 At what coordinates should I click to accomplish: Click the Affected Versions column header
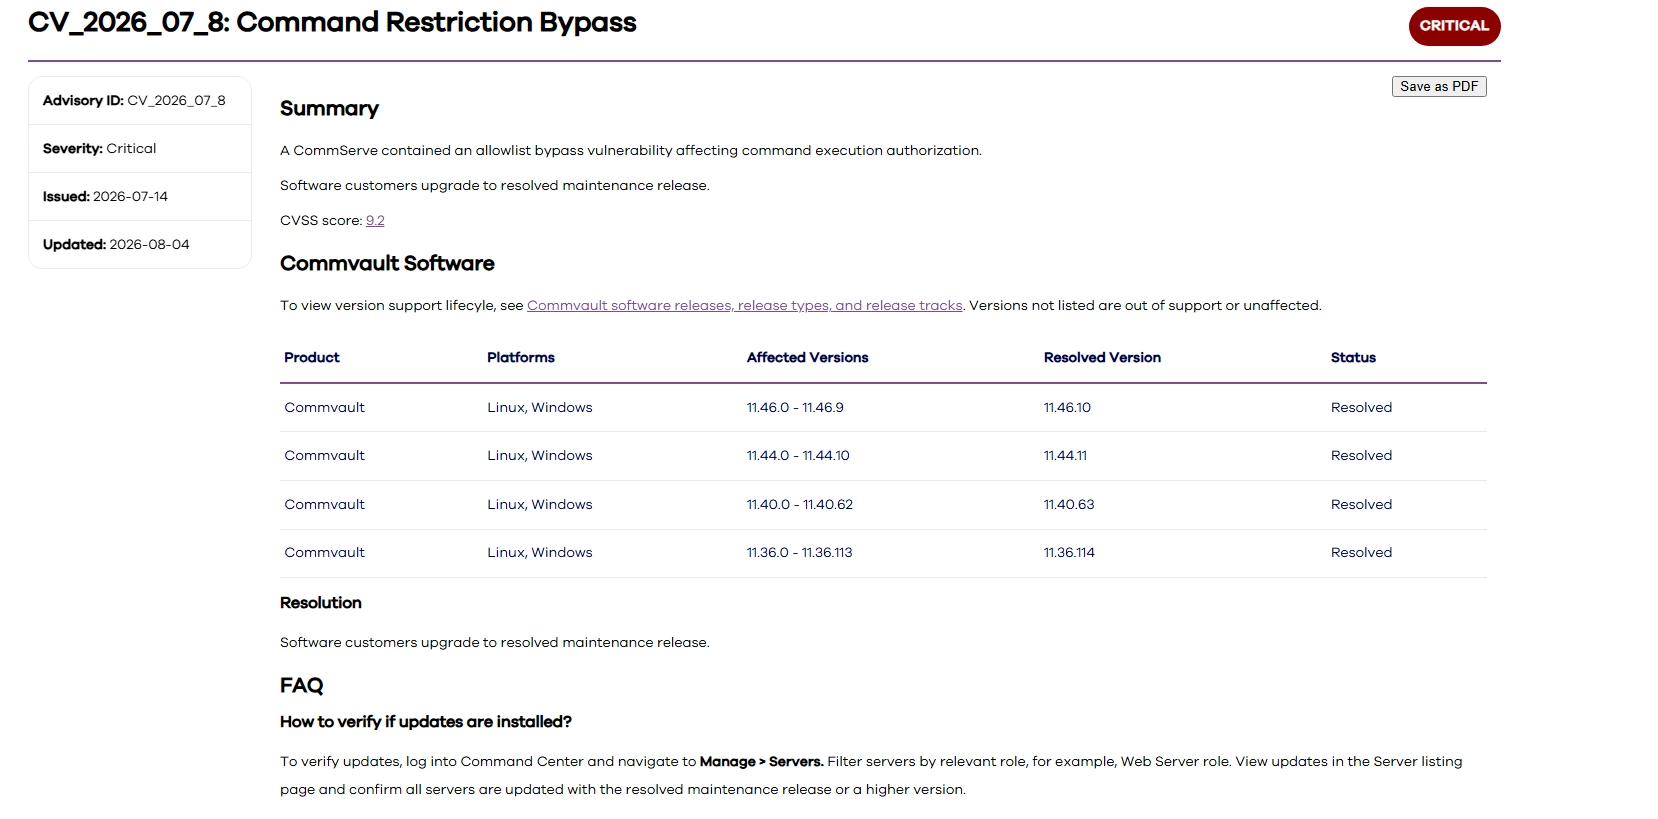coord(808,358)
